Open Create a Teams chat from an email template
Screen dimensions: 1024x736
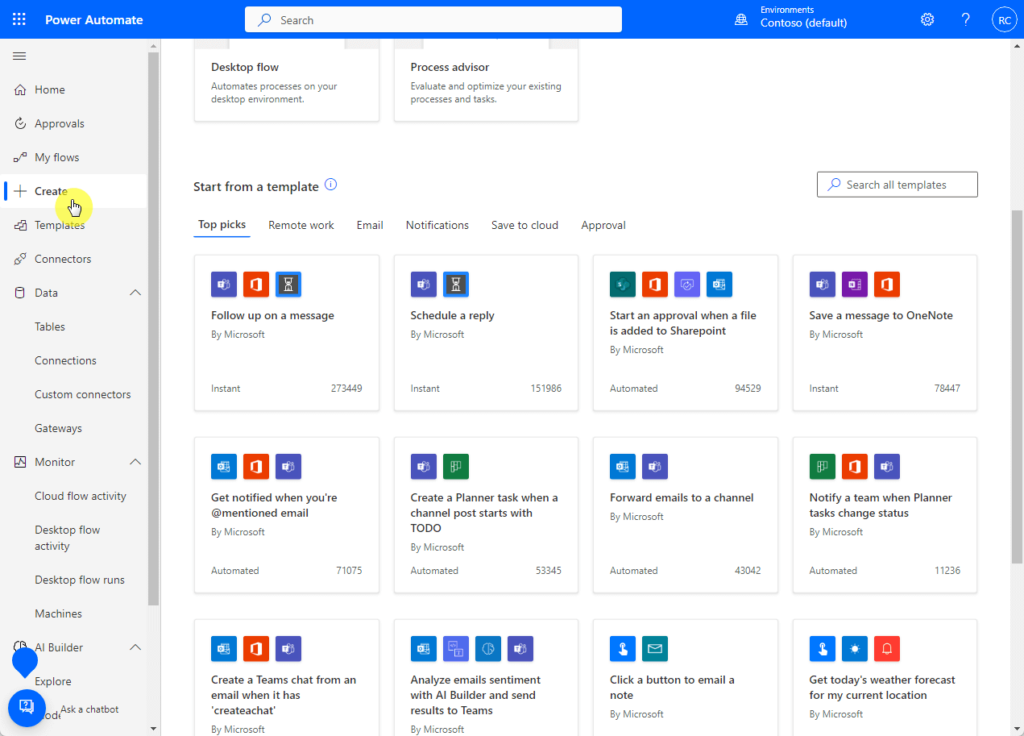click(x=287, y=678)
